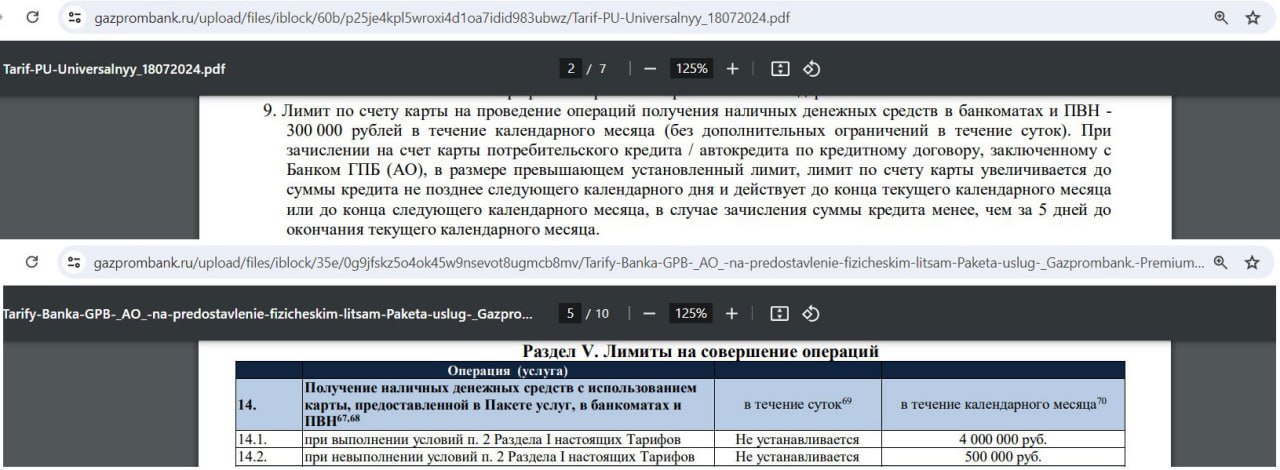Fit to page in the 7-page PDF viewer
Image resolution: width=1280 pixels, height=470 pixels.
(x=781, y=69)
